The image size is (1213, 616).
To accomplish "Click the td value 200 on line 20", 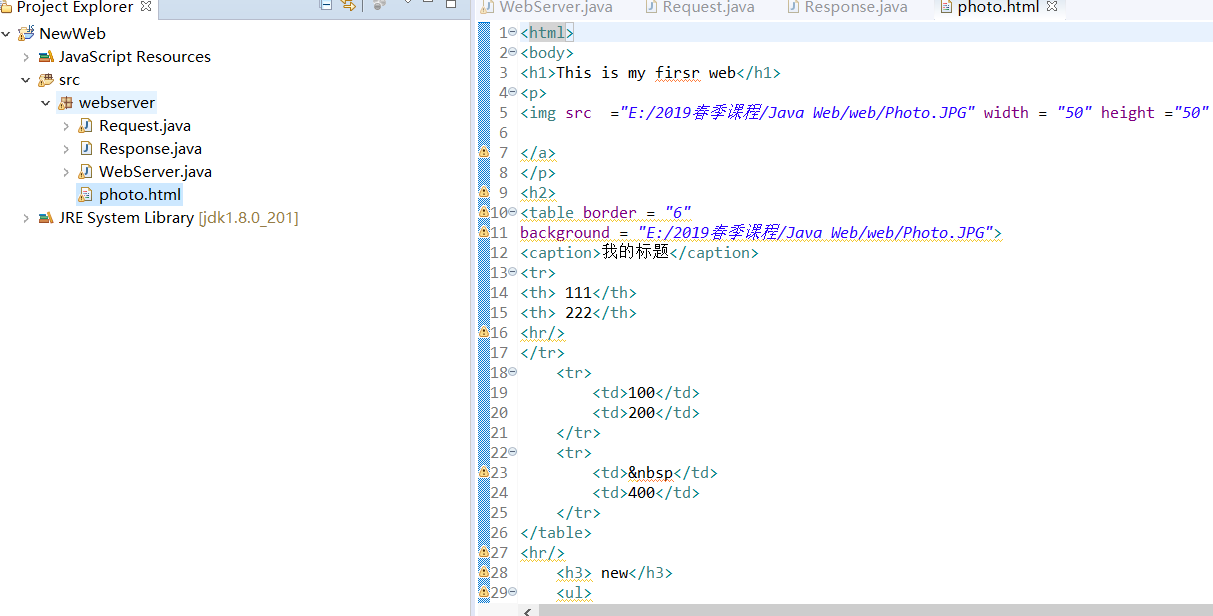I will [x=641, y=412].
